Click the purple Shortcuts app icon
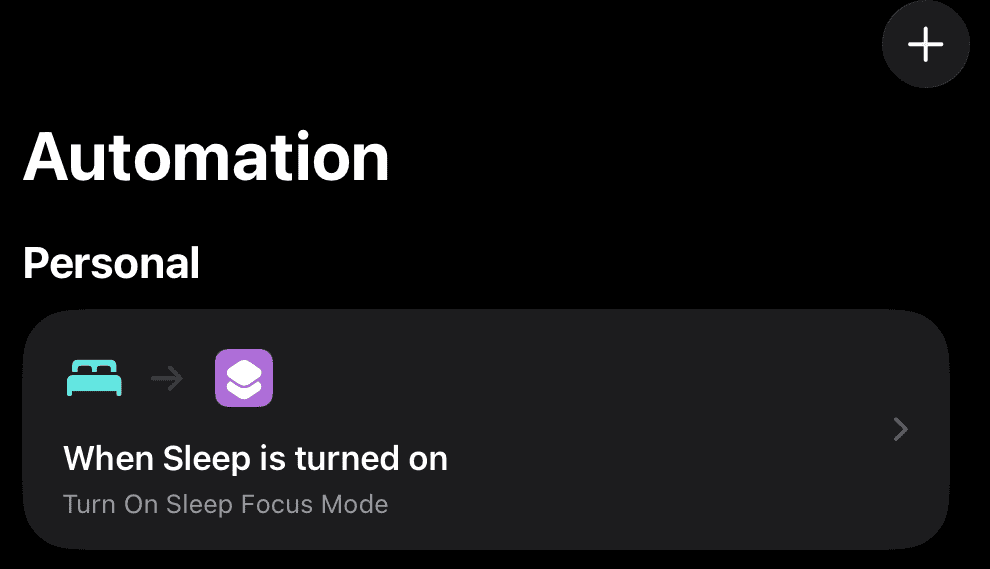This screenshot has width=990, height=569. 244,378
